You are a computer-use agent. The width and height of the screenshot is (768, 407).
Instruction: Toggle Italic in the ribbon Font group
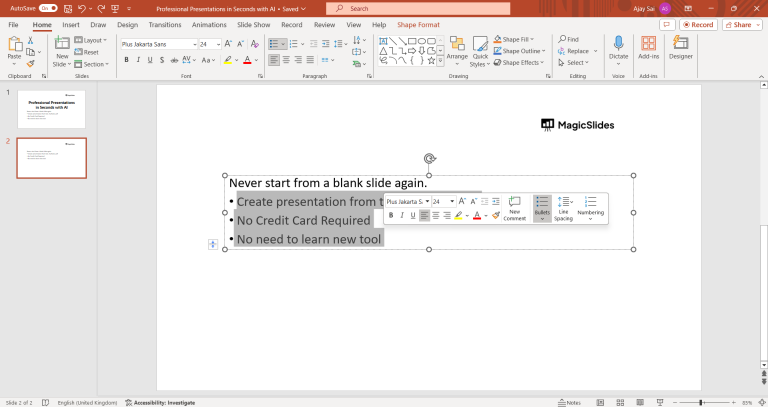pos(138,60)
